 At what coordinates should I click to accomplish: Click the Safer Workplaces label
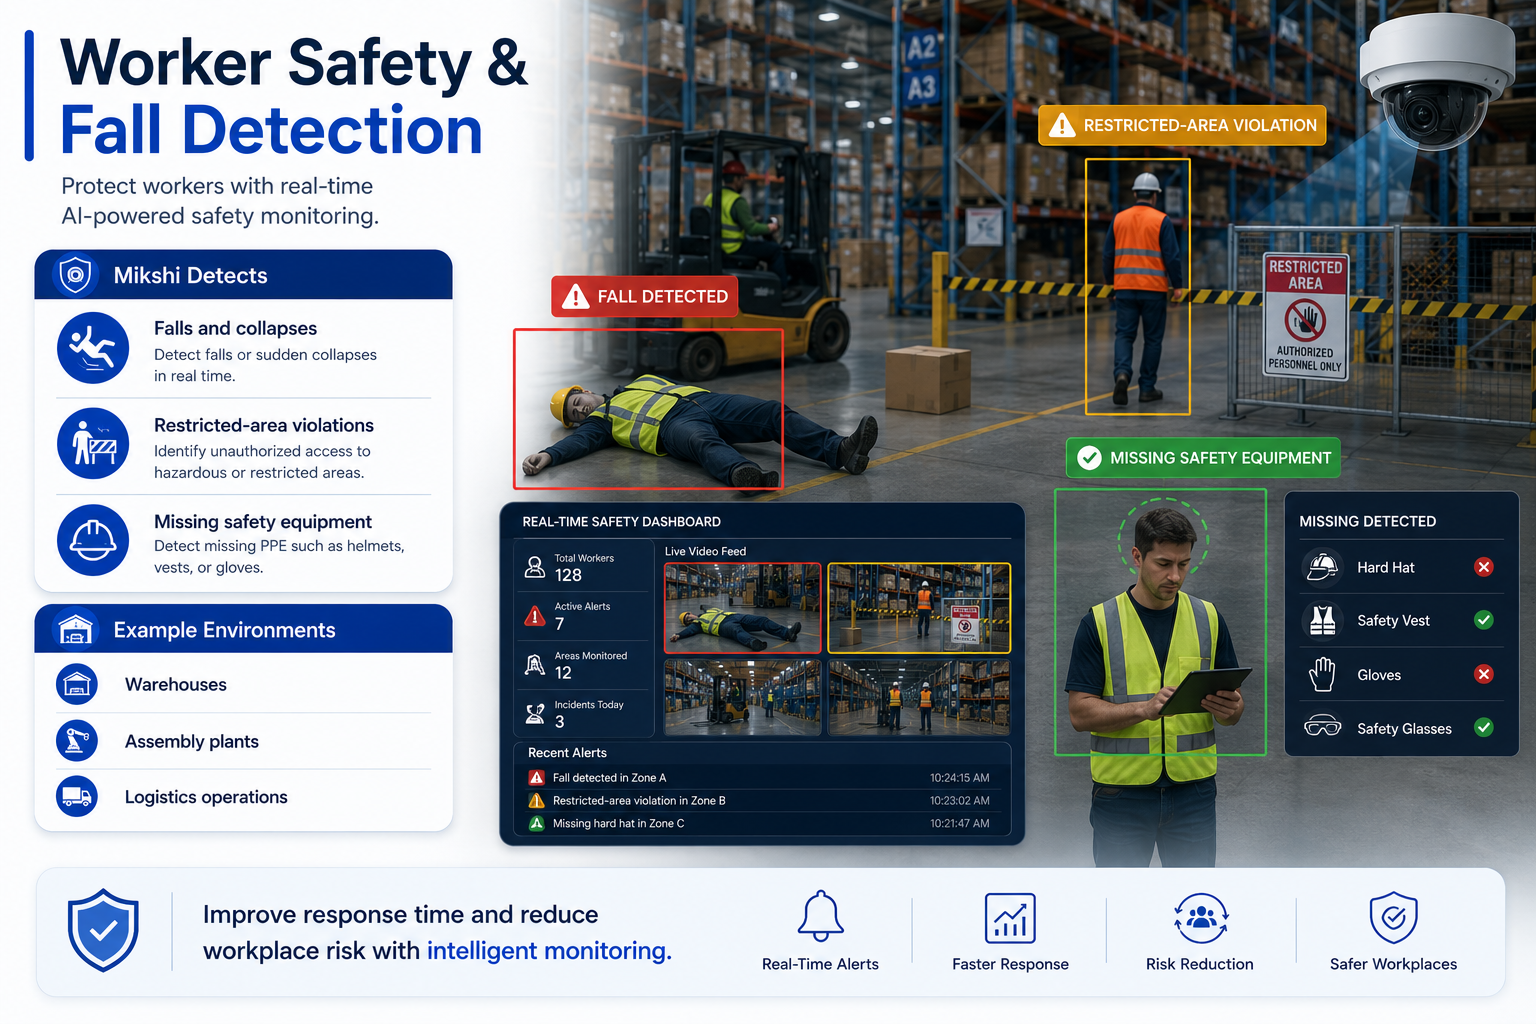tap(1393, 964)
